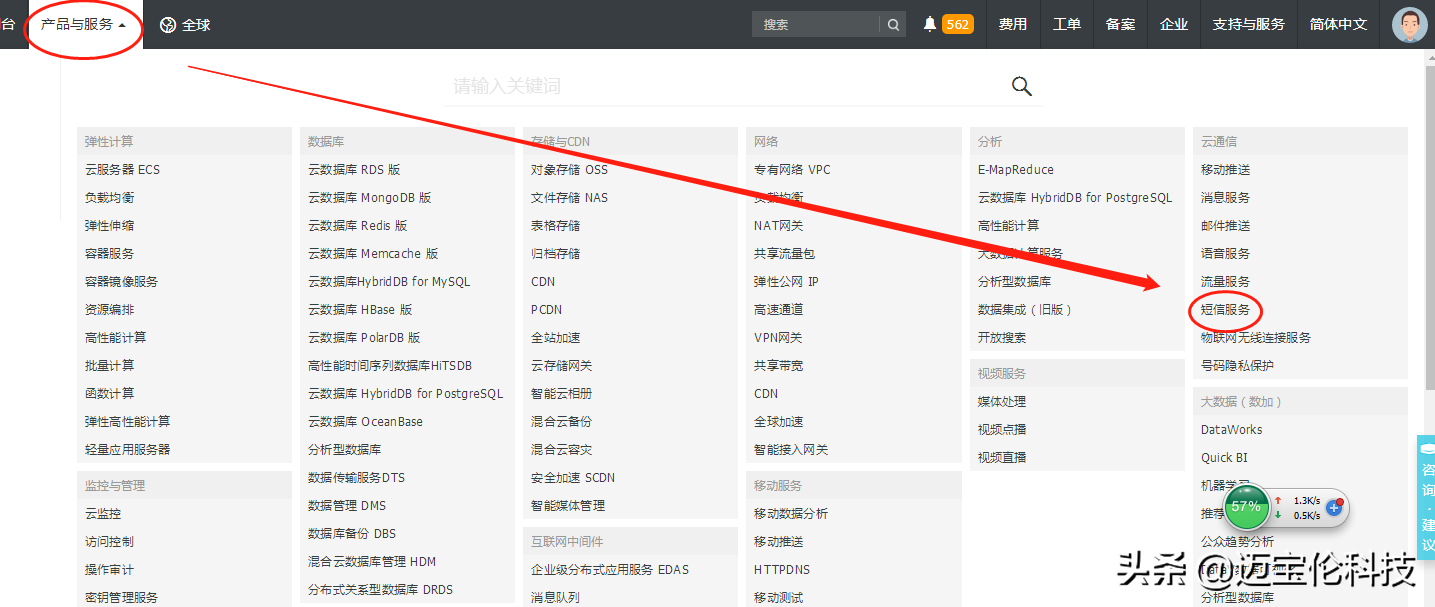Viewport: 1435px width, 607px height.
Task: Open 云数据库 RDS 版
Action: 354,170
